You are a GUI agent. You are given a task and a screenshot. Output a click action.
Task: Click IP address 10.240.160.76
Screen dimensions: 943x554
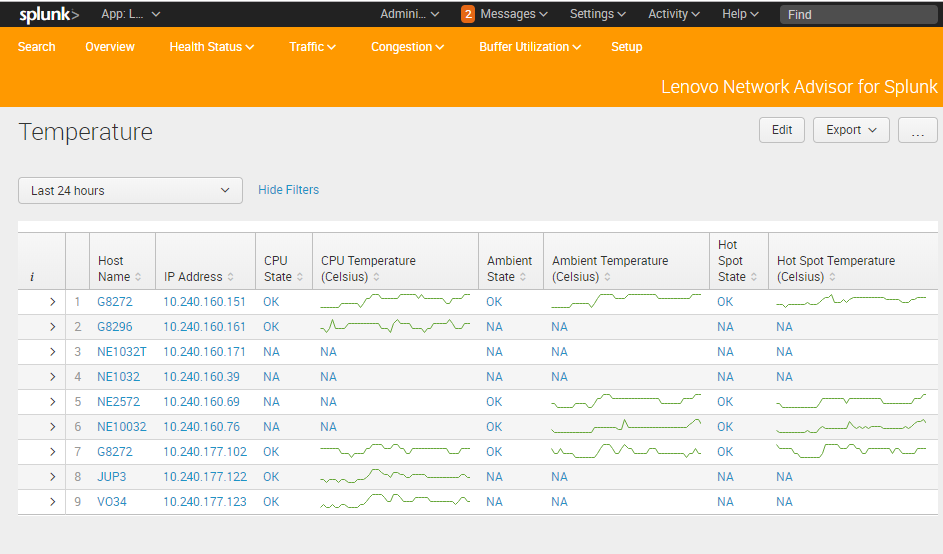[201, 426]
